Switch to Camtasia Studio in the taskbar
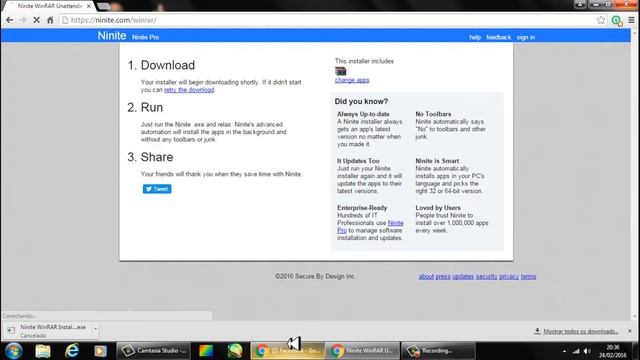 pos(153,351)
